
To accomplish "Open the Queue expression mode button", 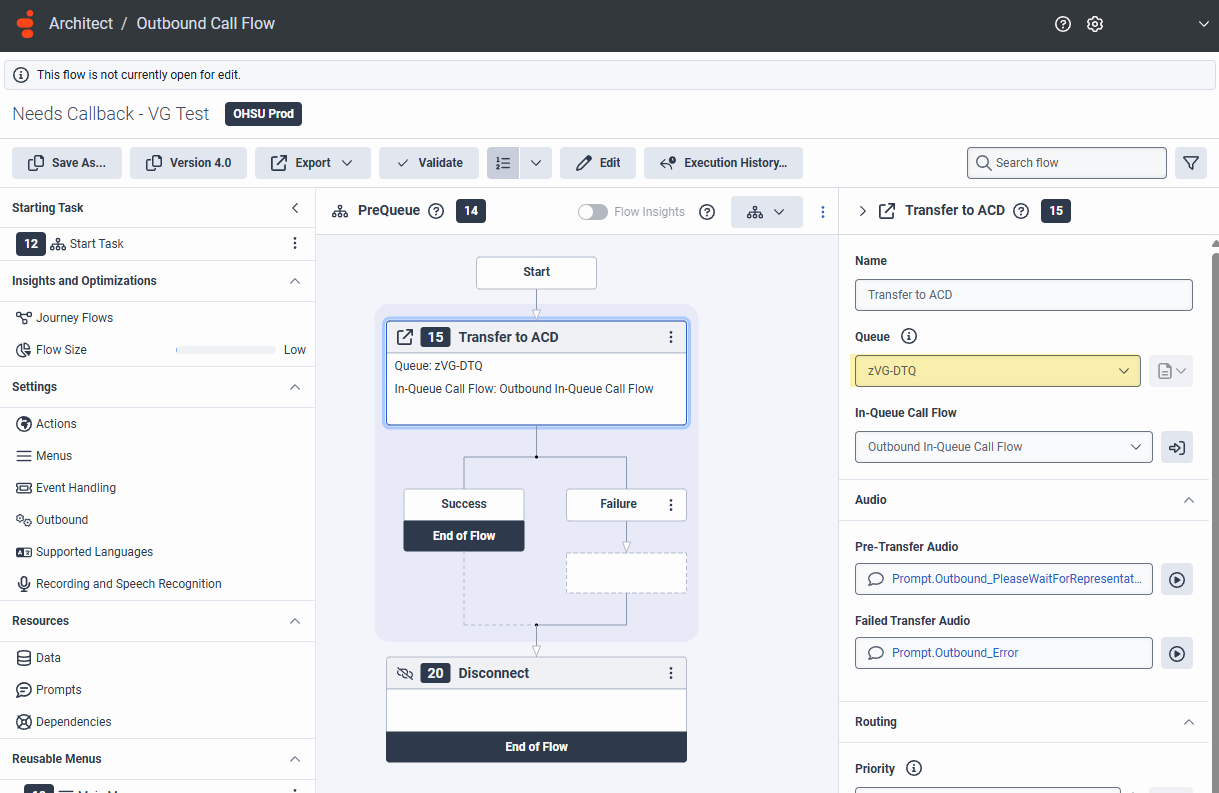I will pos(1171,371).
